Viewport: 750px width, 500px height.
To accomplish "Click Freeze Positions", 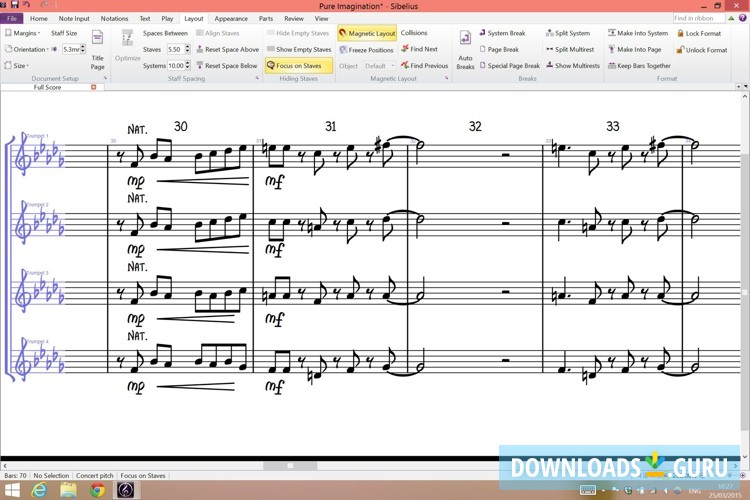I will pos(366,50).
